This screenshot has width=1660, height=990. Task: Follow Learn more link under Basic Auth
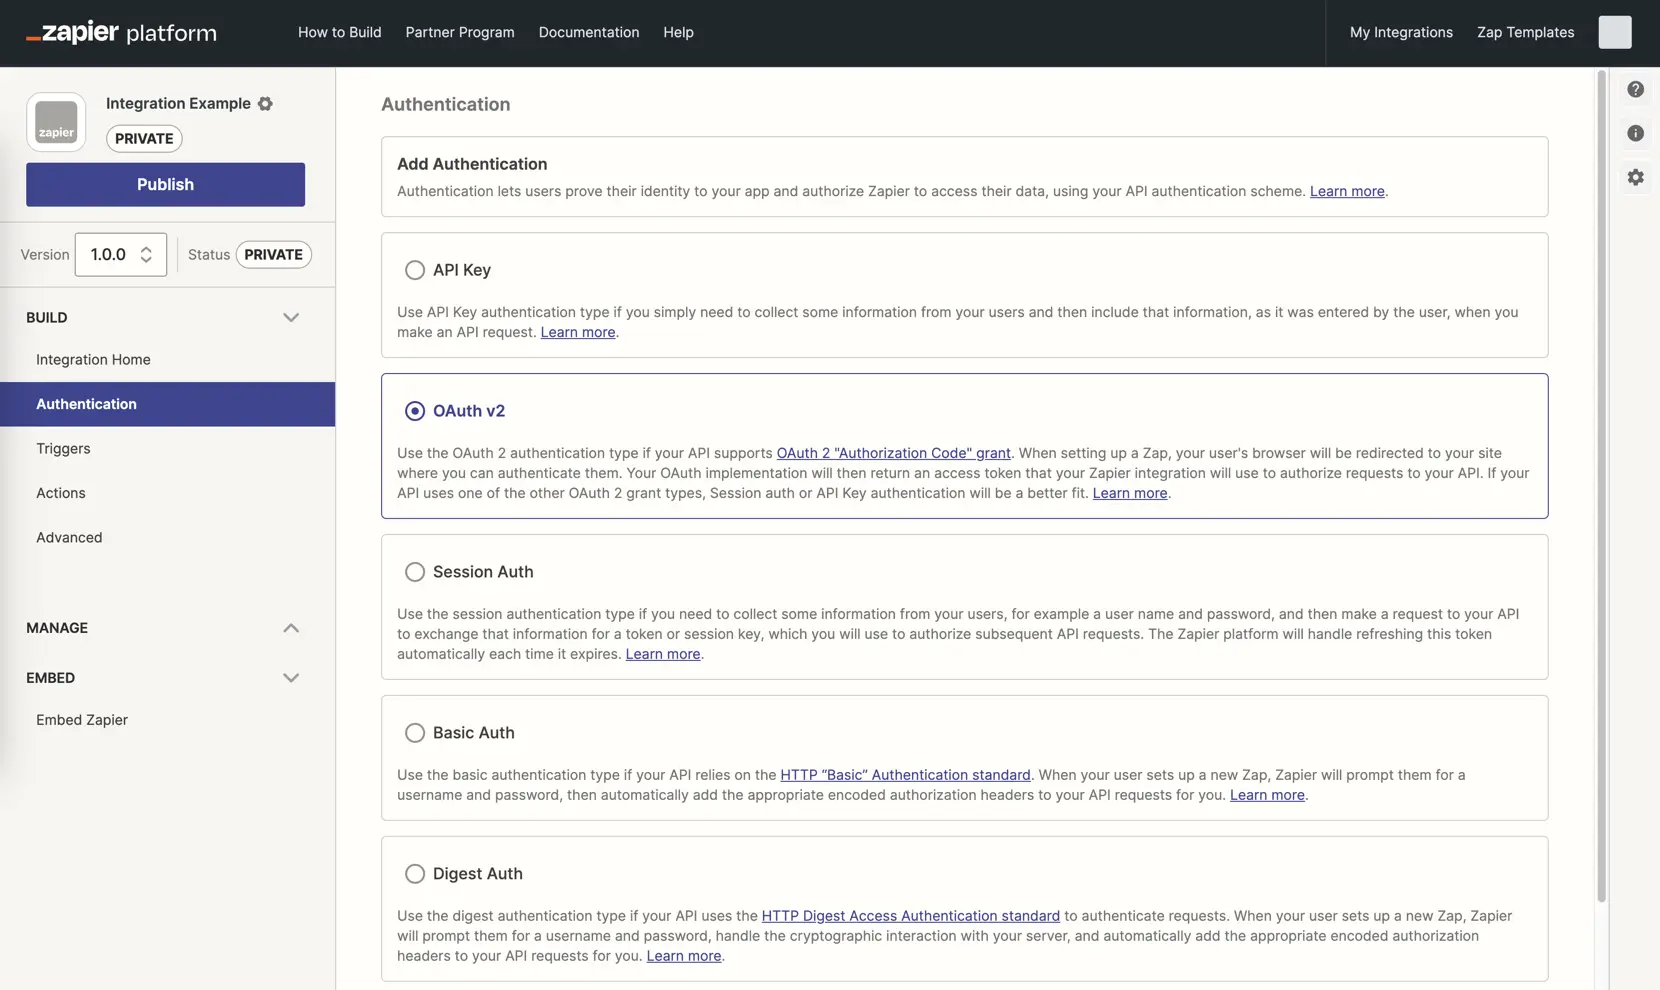pos(1267,795)
